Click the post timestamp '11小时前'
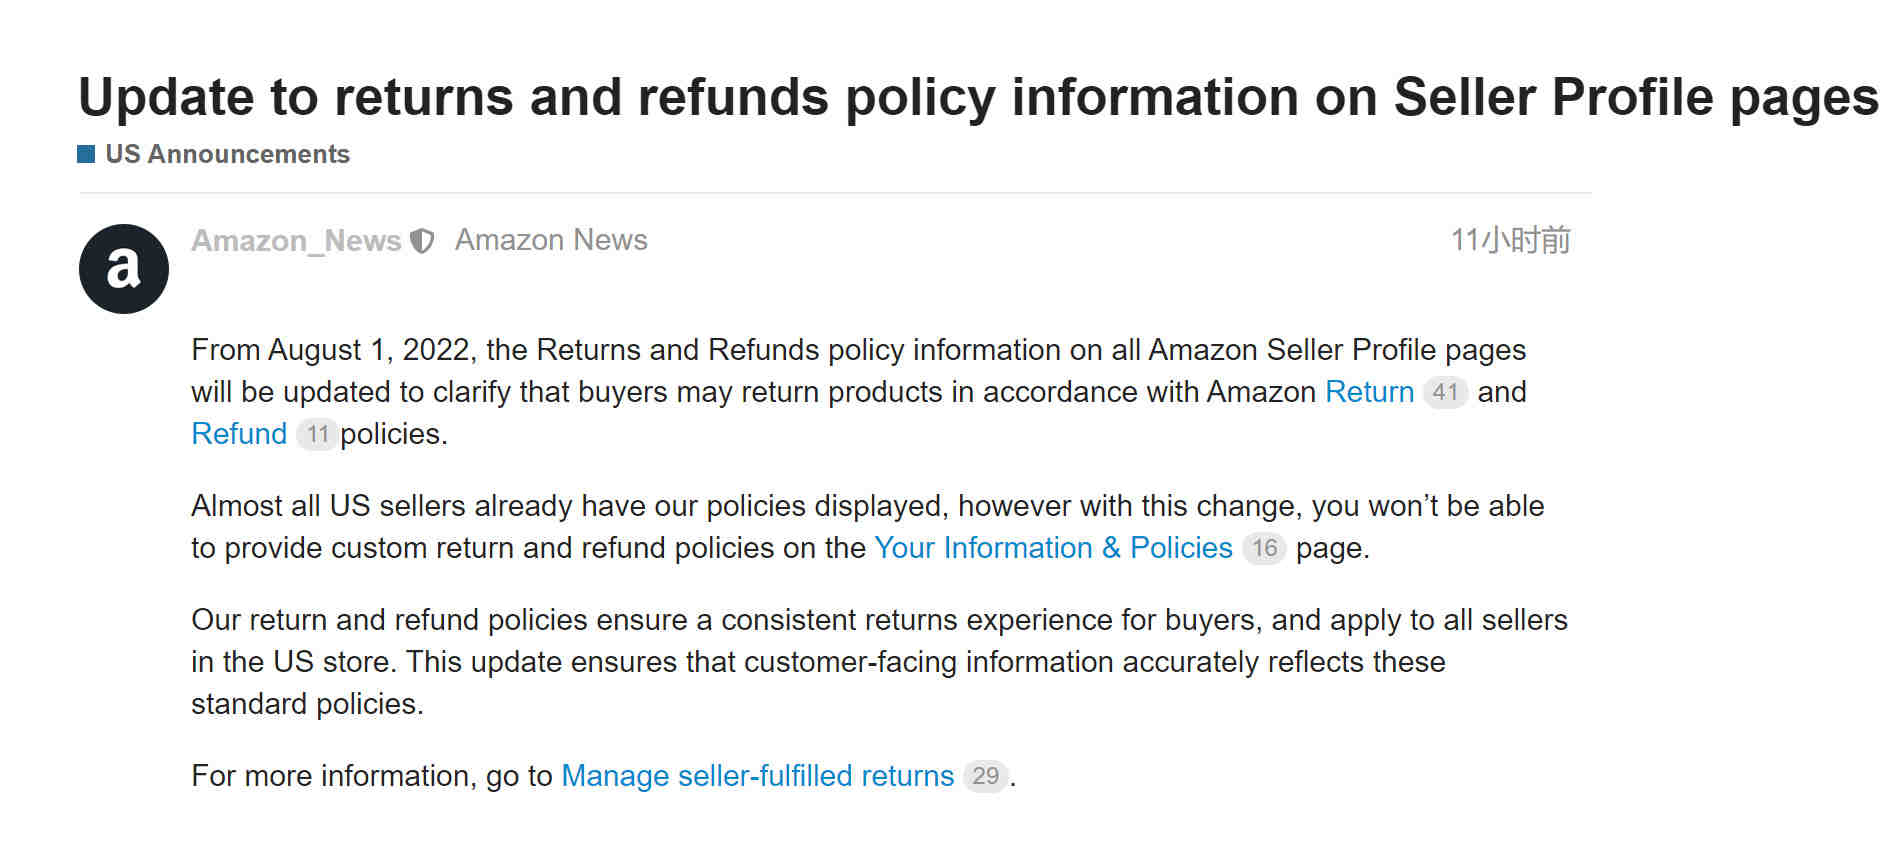Viewport: 1902px width, 853px height. (1510, 241)
